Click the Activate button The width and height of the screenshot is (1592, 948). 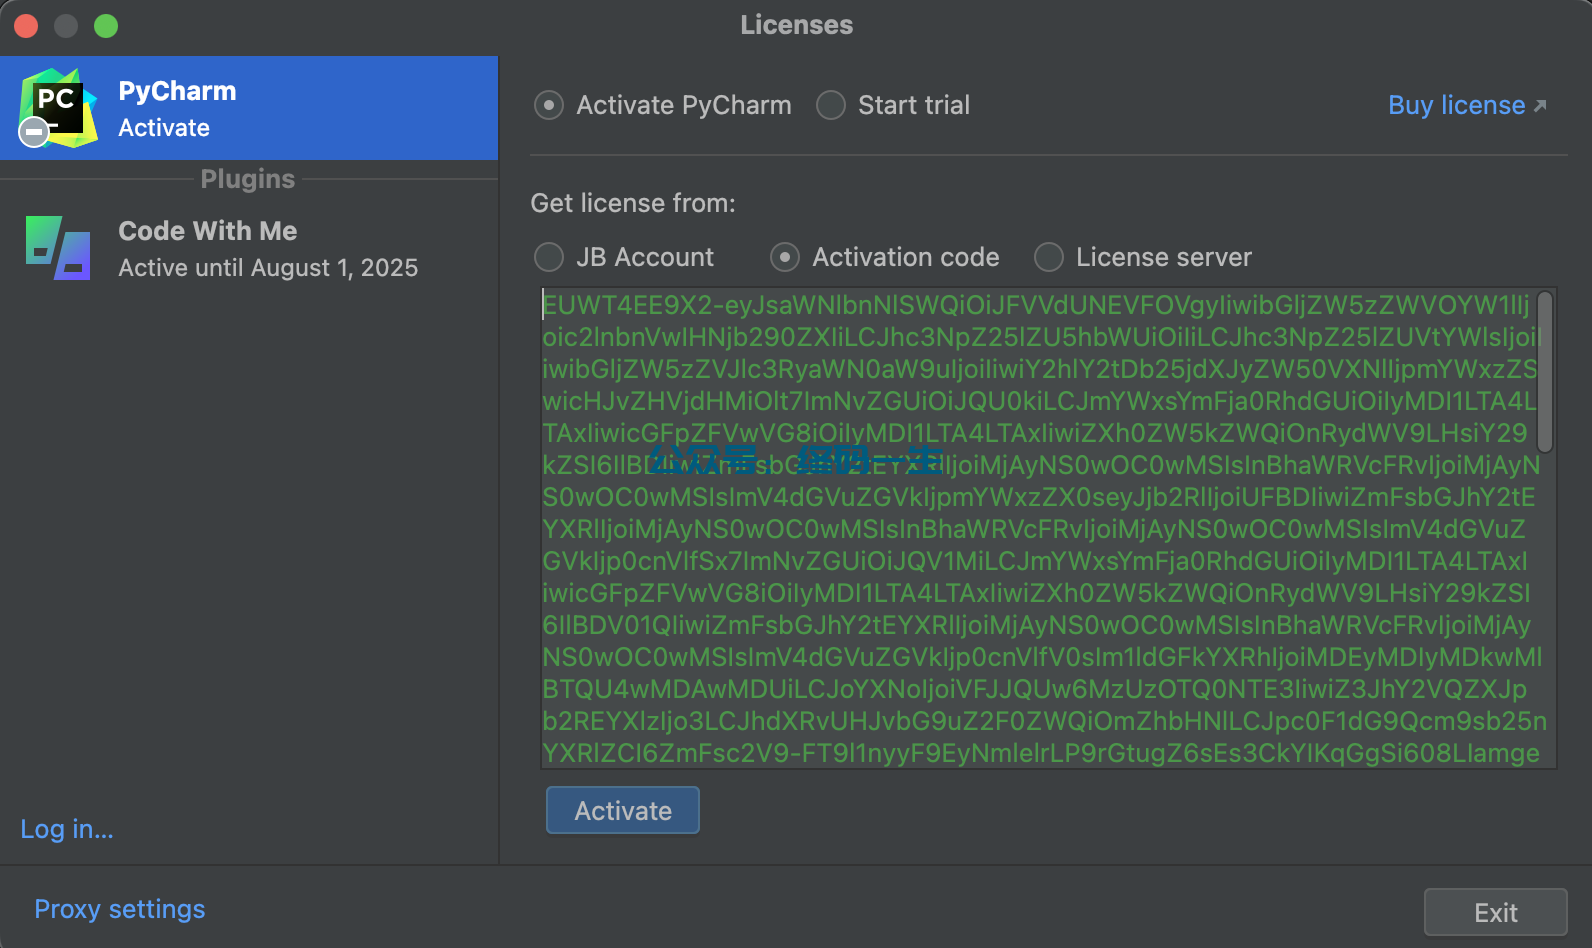[623, 810]
